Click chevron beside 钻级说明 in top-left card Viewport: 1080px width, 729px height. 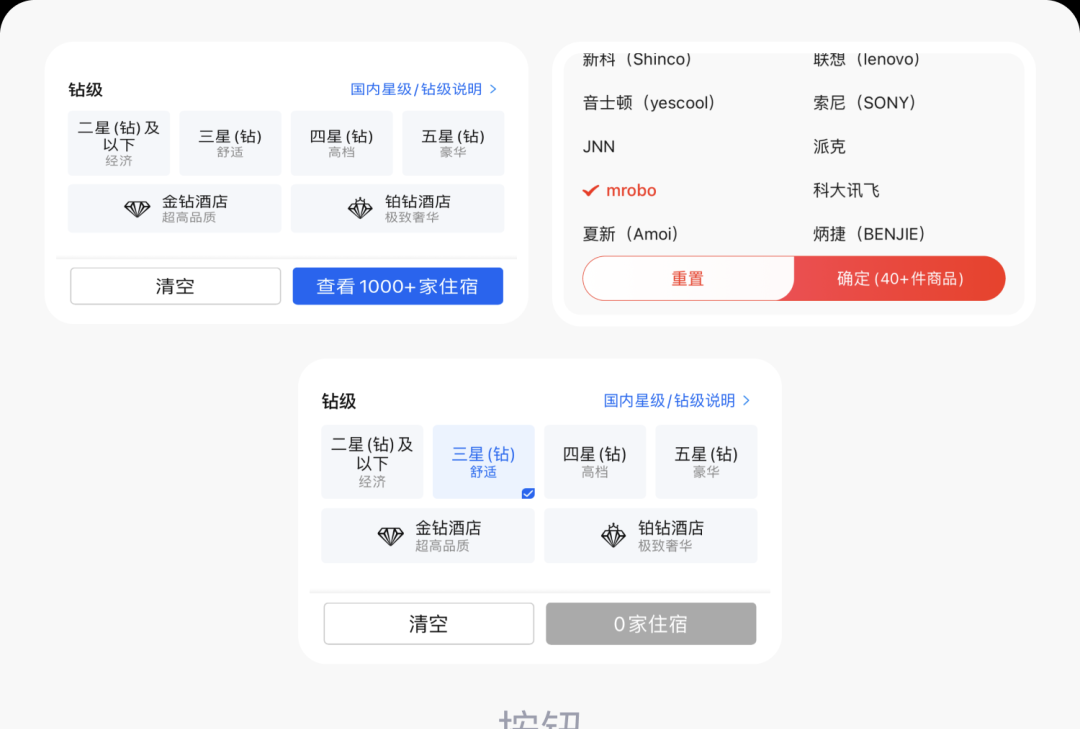click(493, 89)
